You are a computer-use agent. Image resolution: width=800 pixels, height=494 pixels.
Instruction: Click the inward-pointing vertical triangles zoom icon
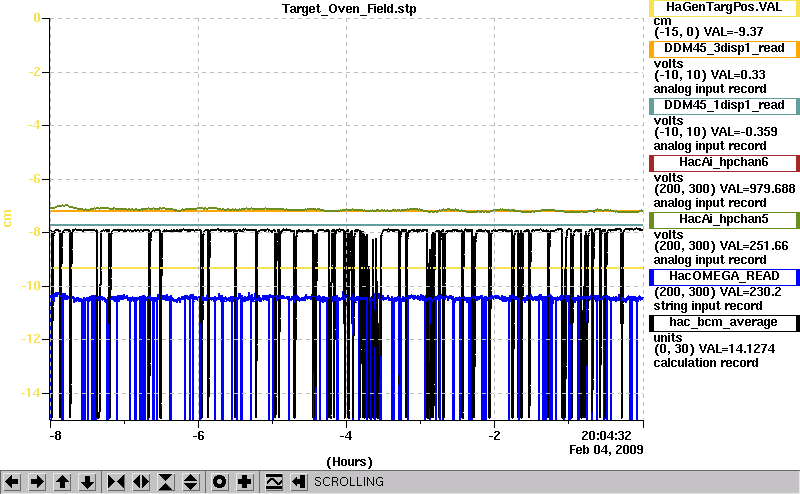(166, 482)
